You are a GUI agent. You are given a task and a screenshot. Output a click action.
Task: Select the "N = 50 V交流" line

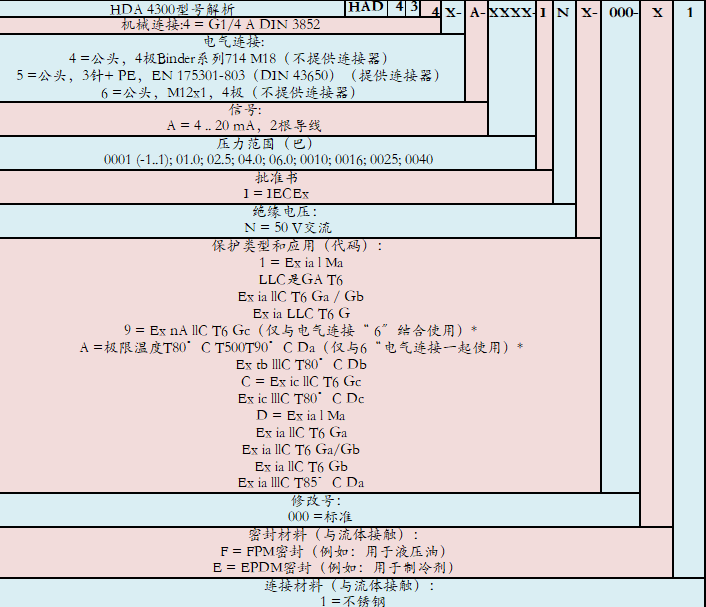(287, 228)
